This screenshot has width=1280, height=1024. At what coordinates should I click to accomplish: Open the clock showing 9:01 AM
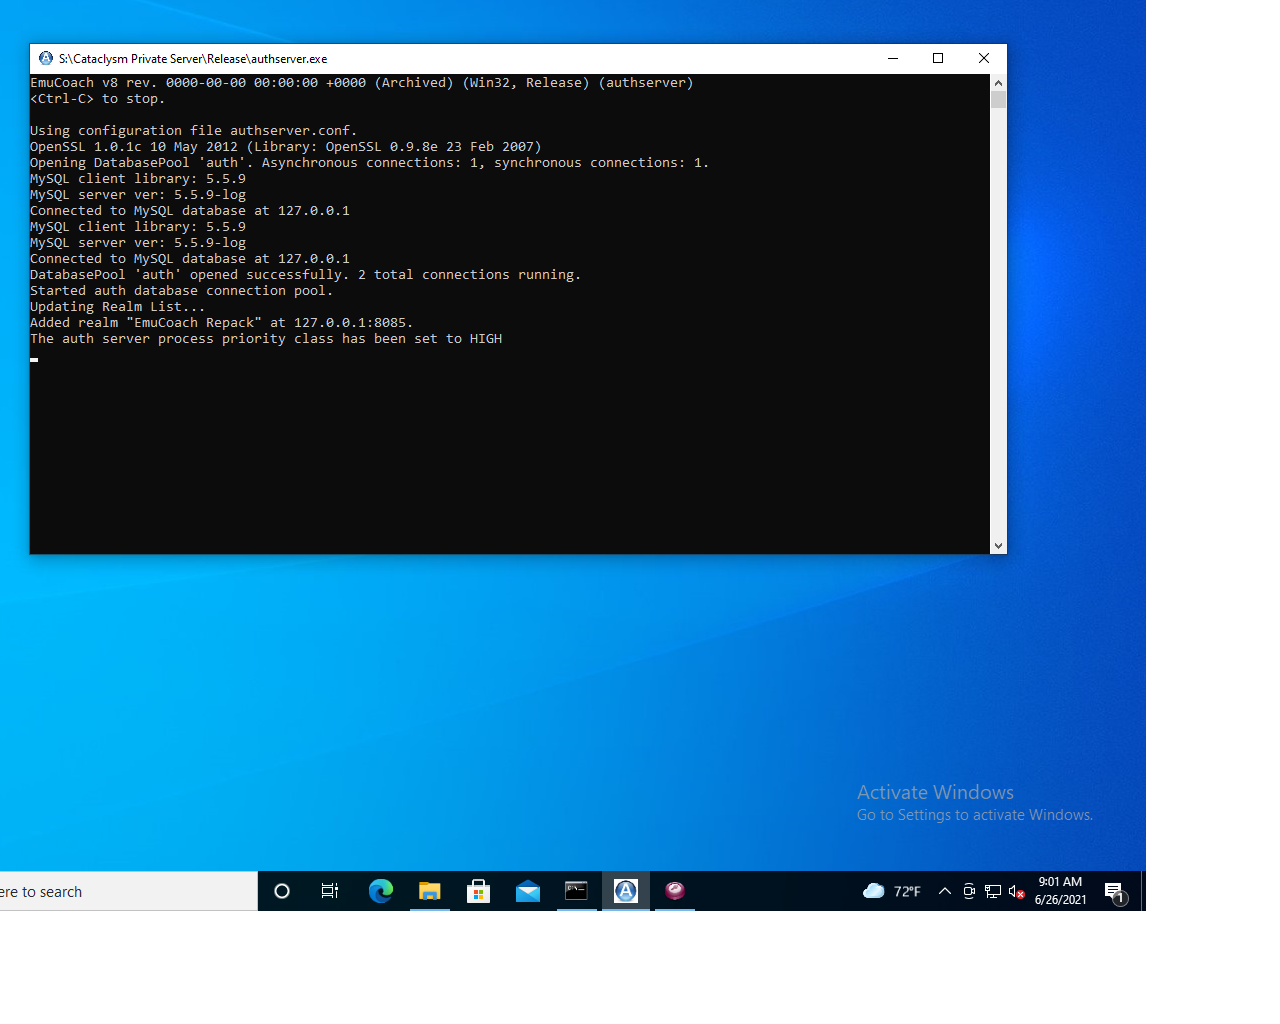[1060, 891]
